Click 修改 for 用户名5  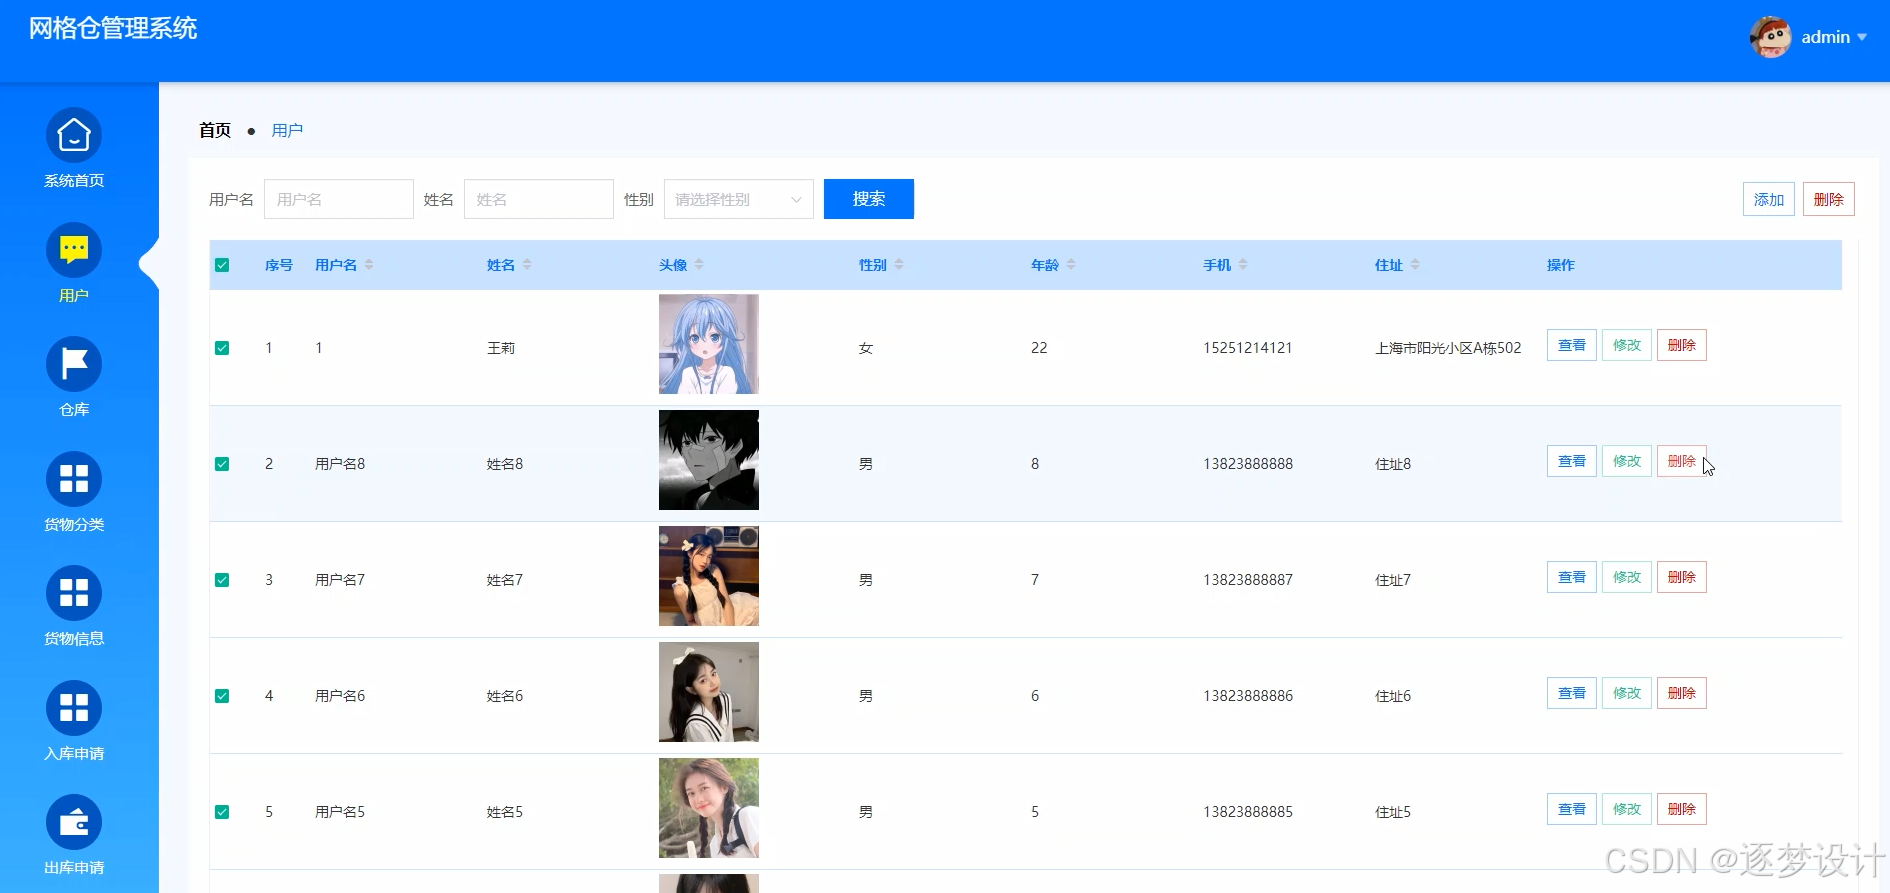click(1627, 809)
